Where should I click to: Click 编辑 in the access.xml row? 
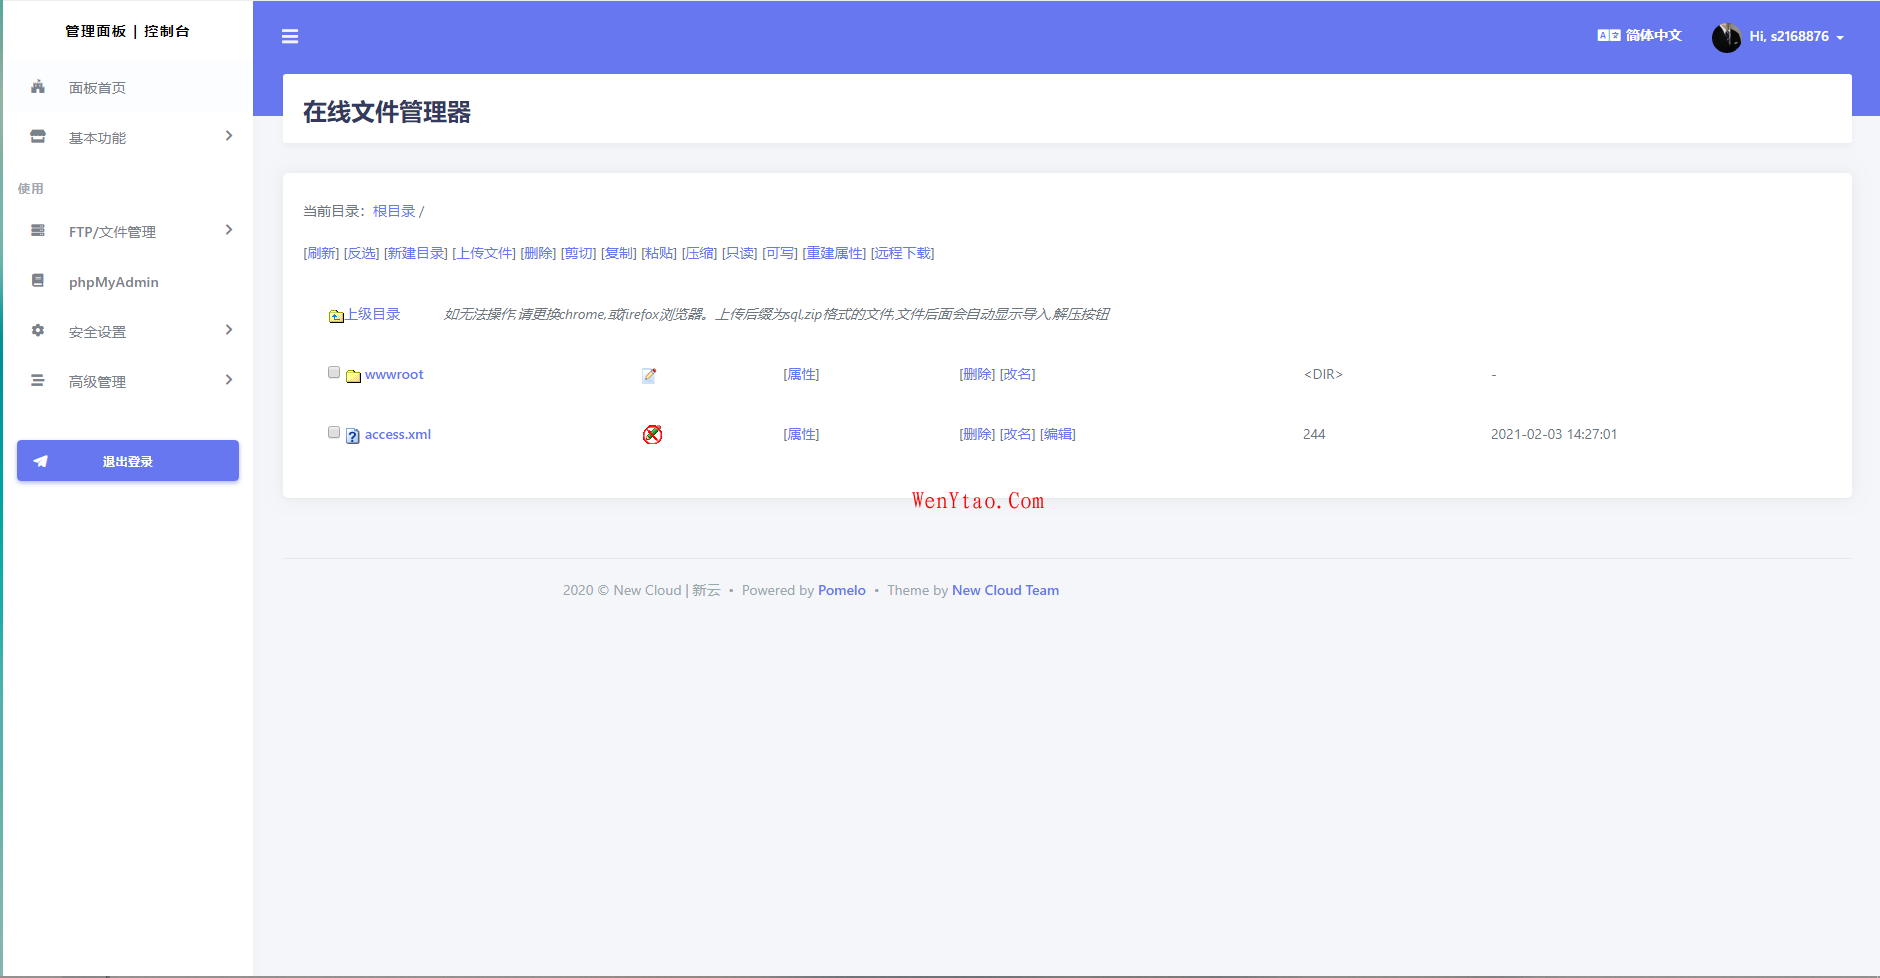click(x=1058, y=434)
